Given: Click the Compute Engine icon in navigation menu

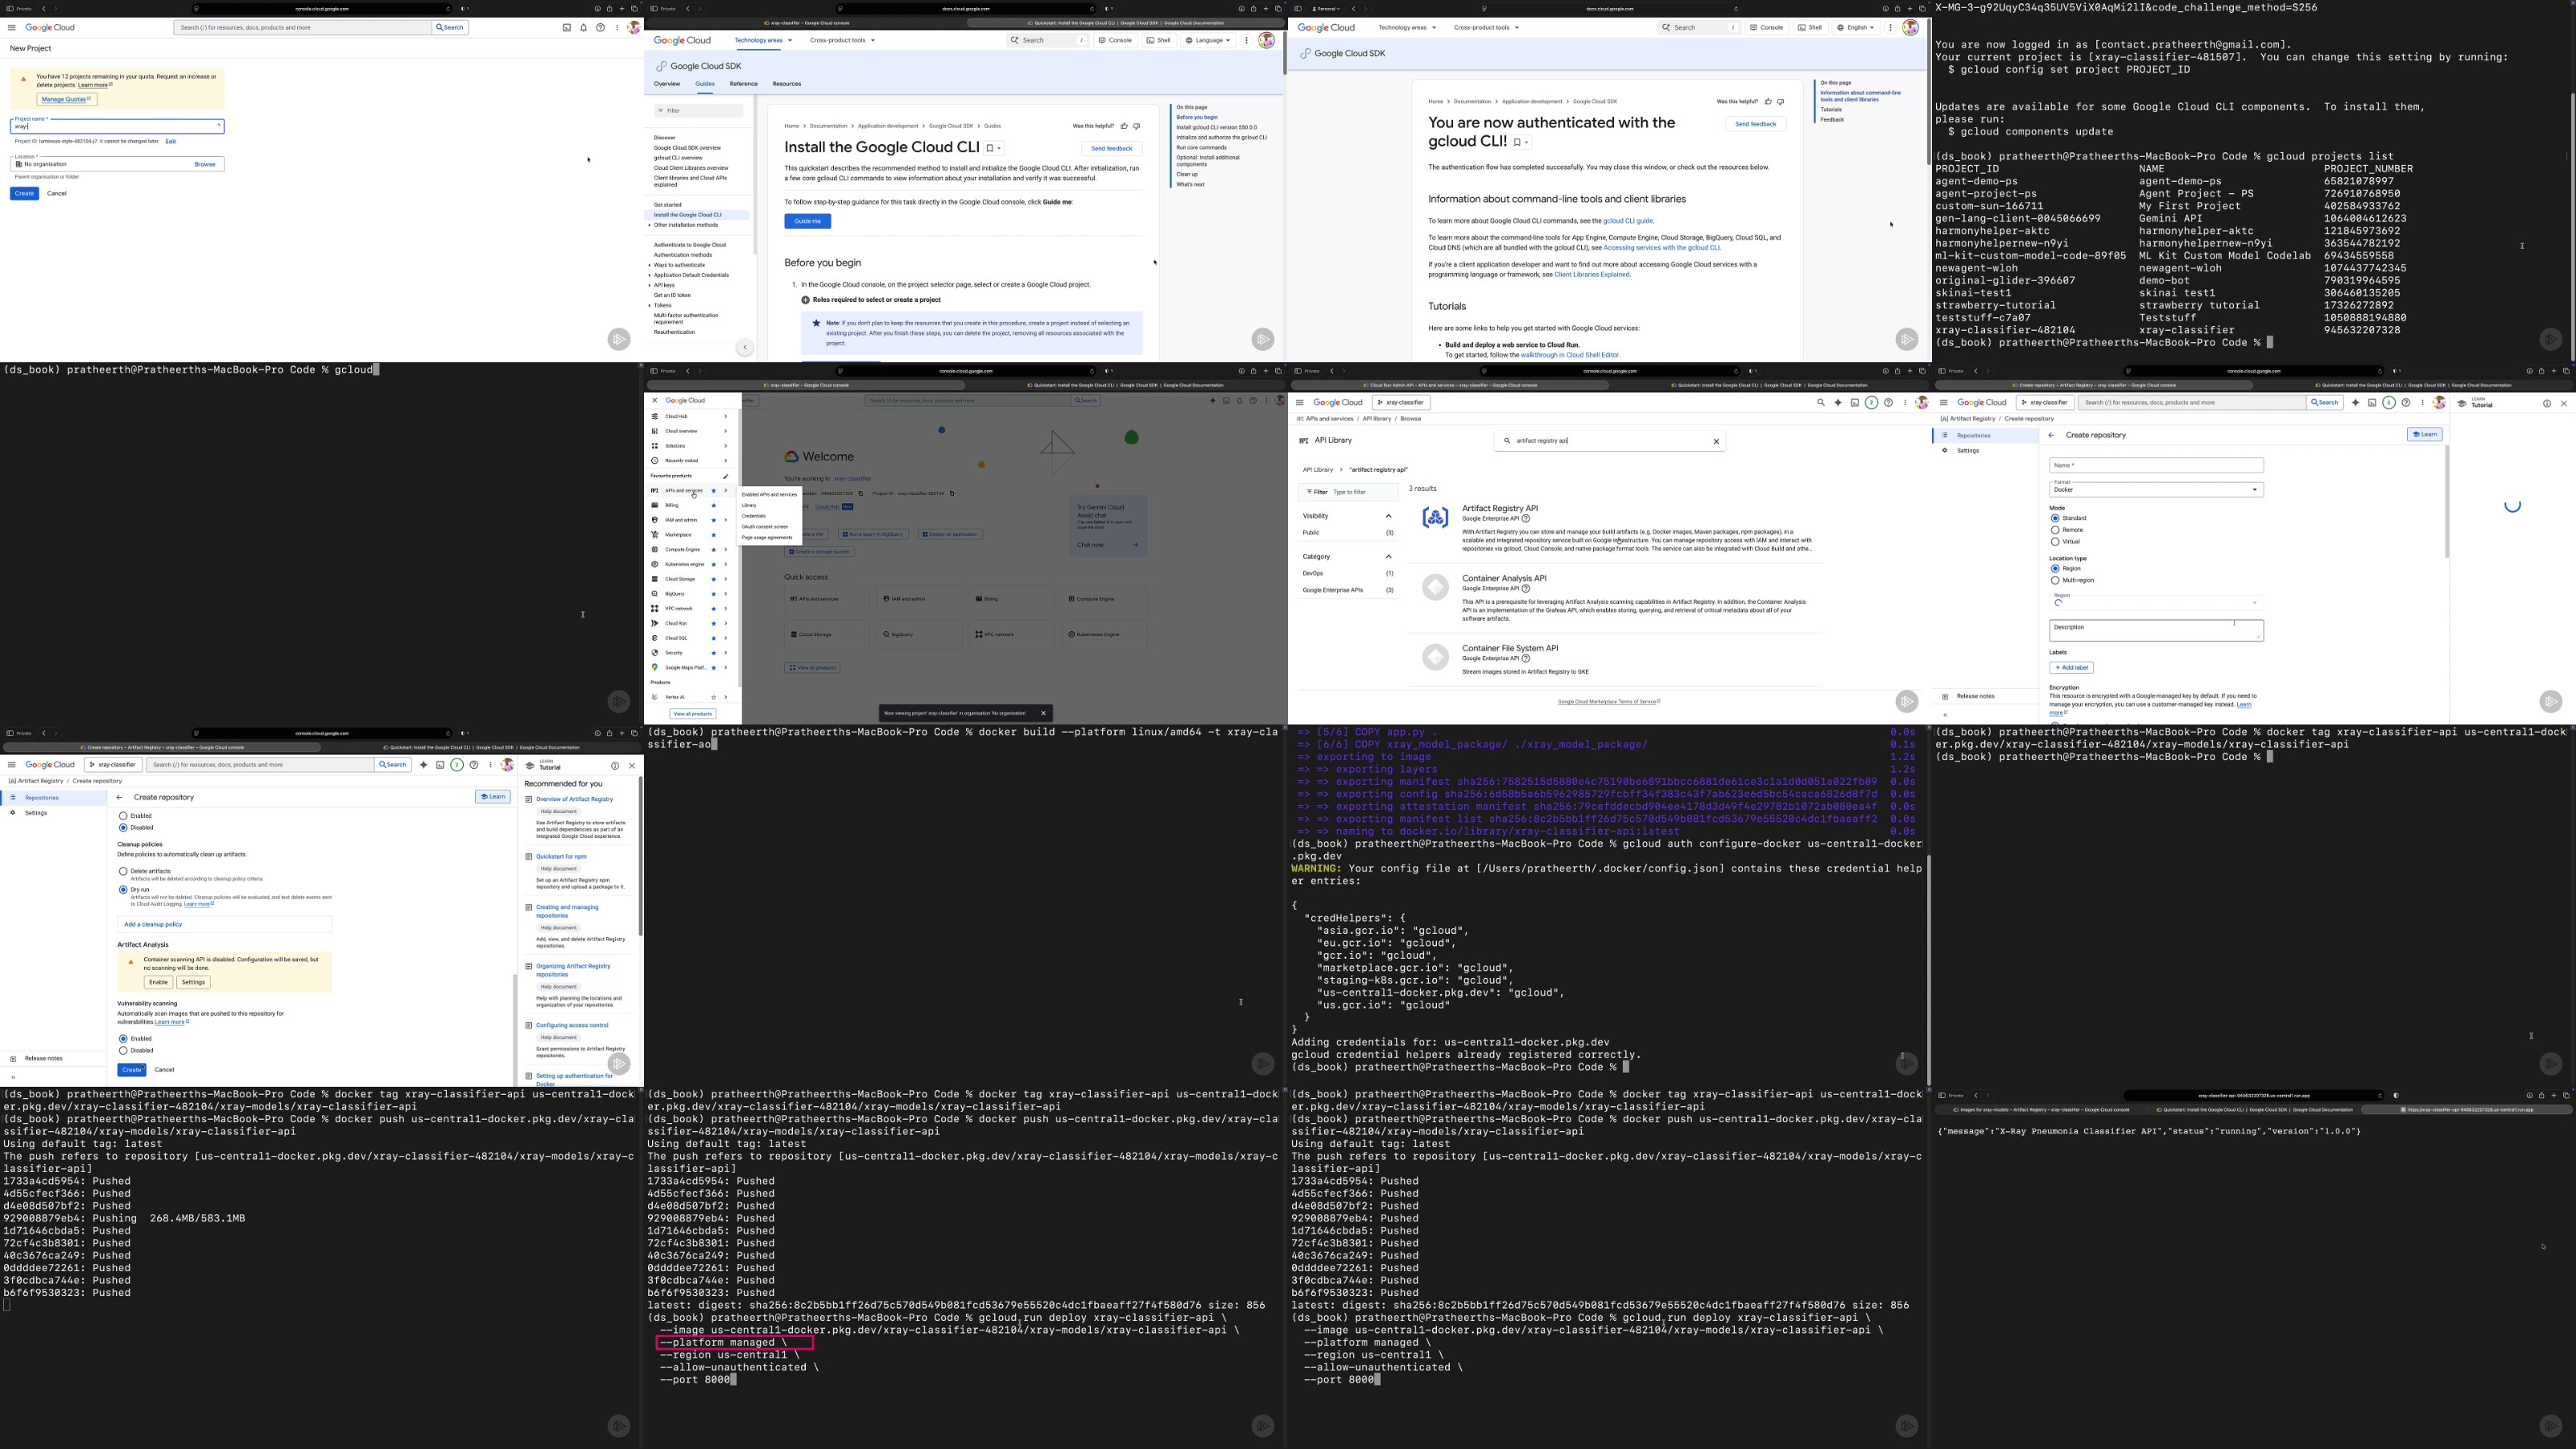Looking at the screenshot, I should point(655,550).
